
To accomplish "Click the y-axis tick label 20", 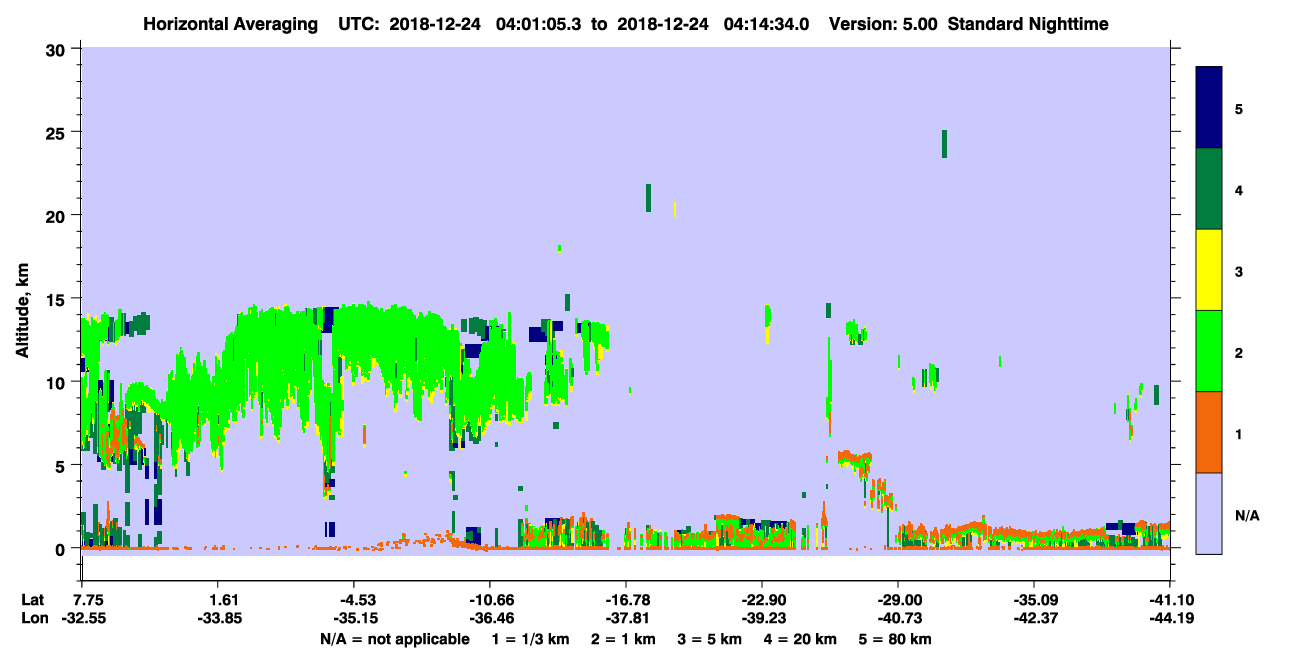I will [x=58, y=215].
